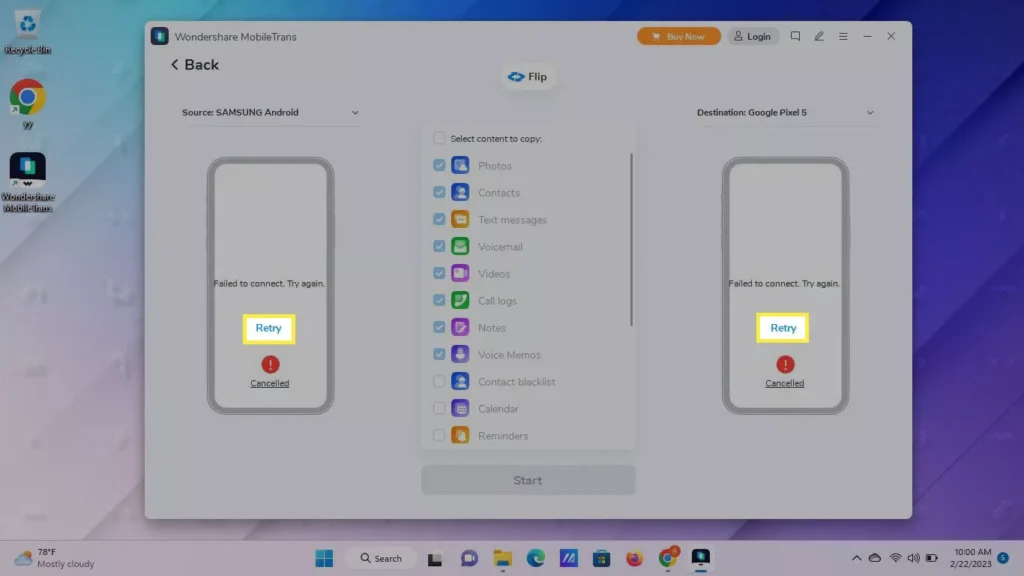Uncheck the Contacts checkbox

(x=439, y=193)
